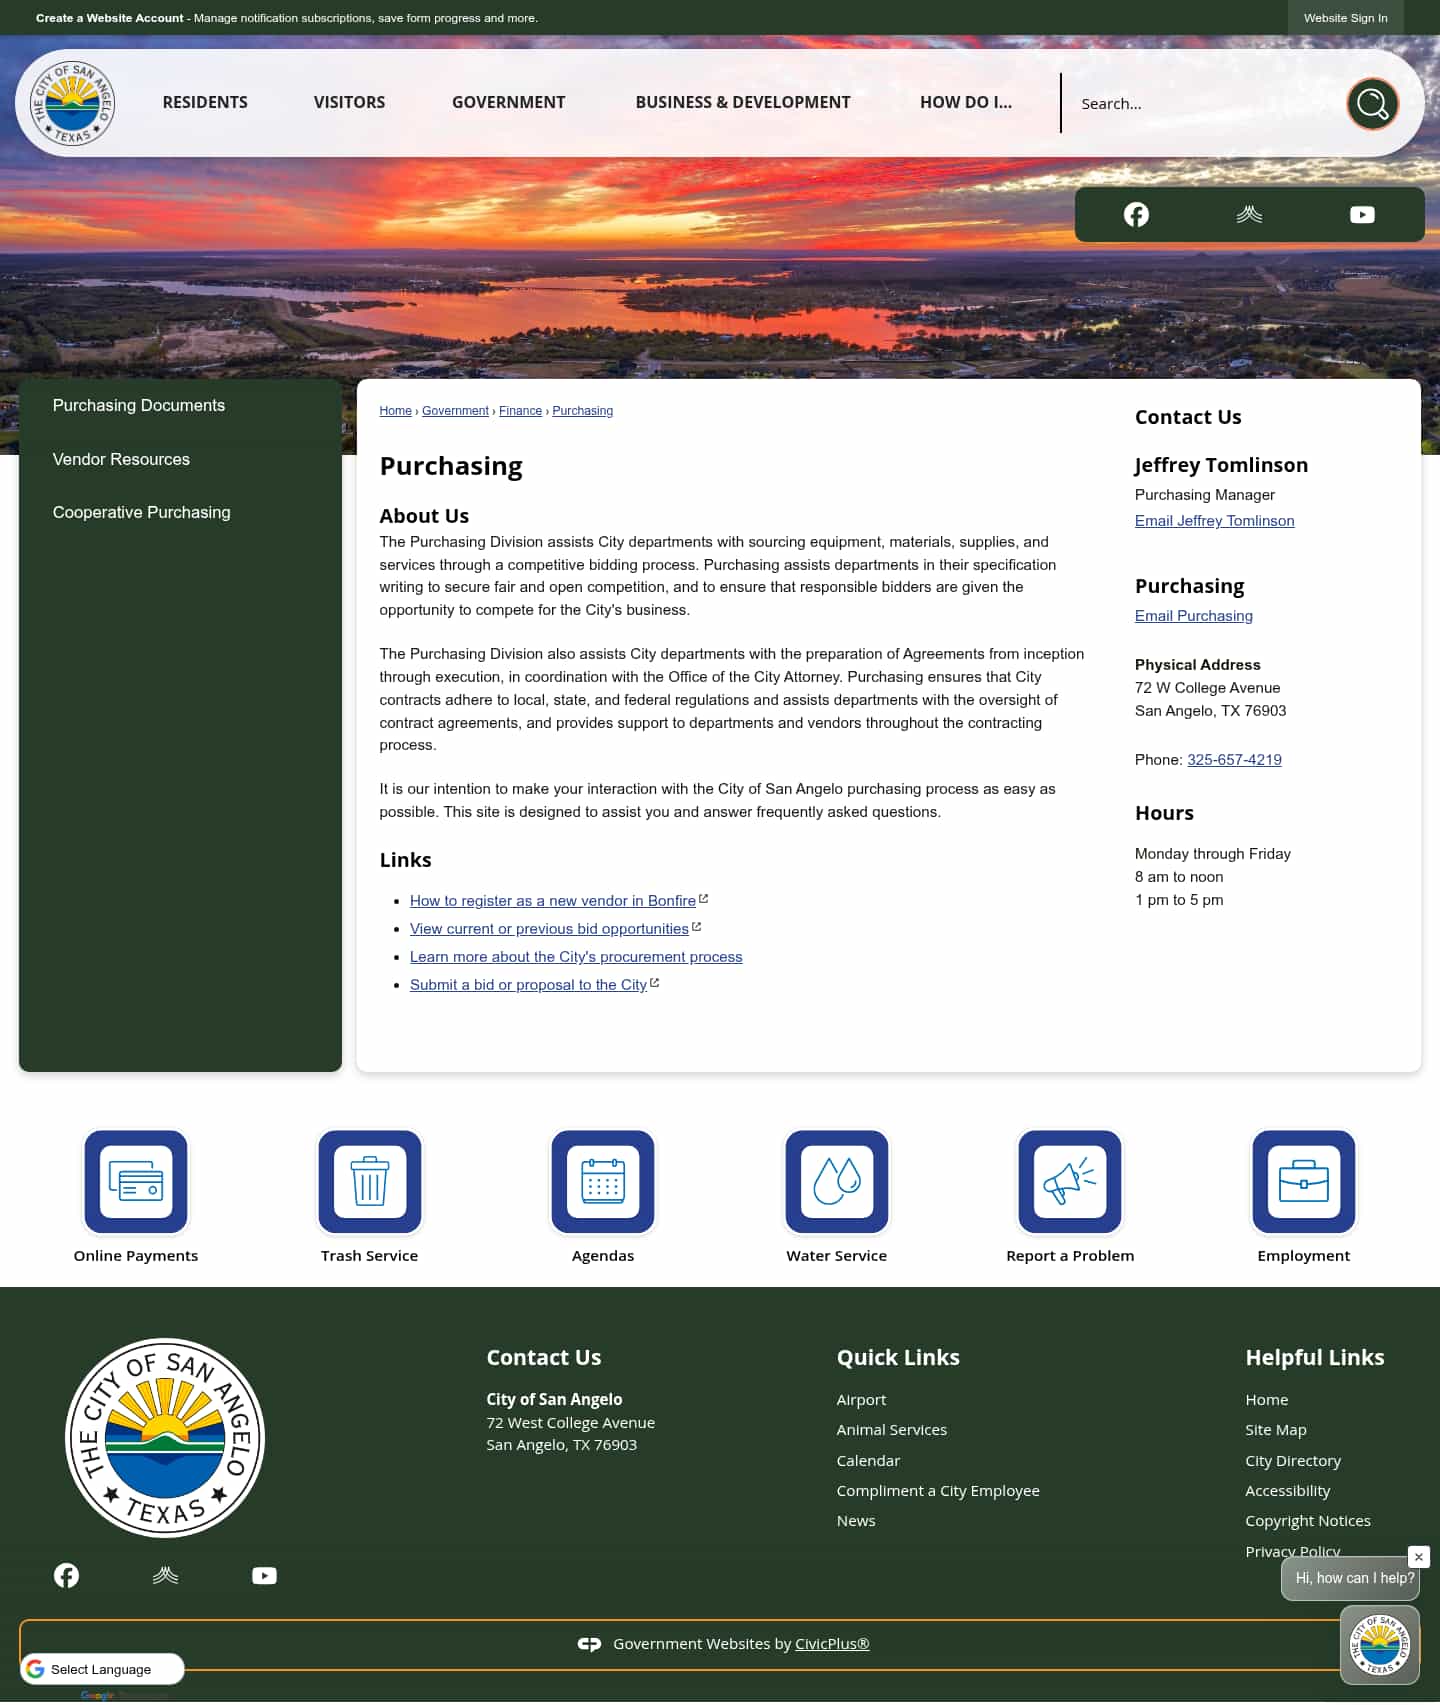The image size is (1440, 1705).
Task: Click the Email Purchasing link
Action: point(1193,616)
